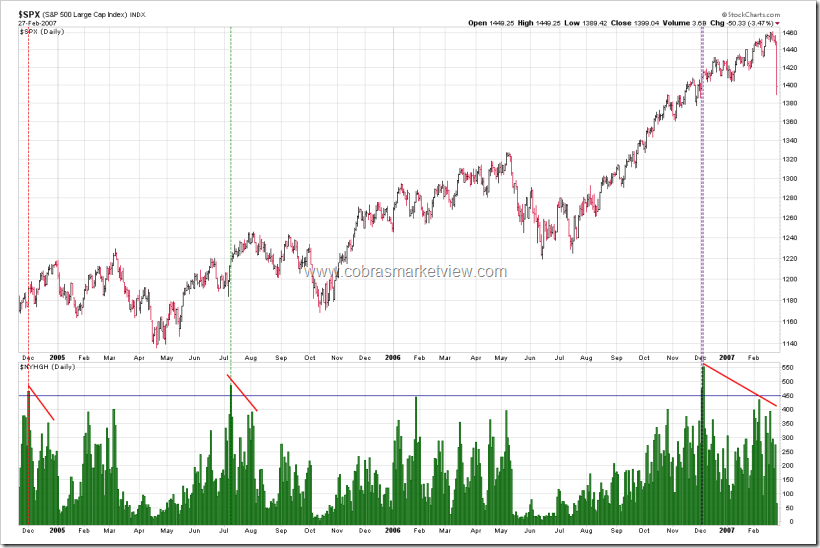The image size is (820, 548).
Task: Open the ©StockCharts.com credit text
Action: point(750,15)
